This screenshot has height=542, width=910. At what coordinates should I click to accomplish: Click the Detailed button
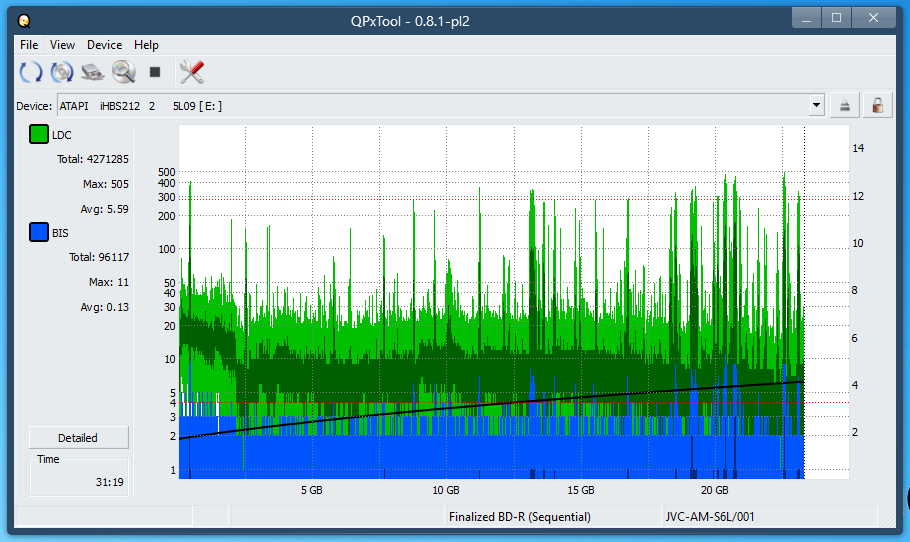point(78,438)
